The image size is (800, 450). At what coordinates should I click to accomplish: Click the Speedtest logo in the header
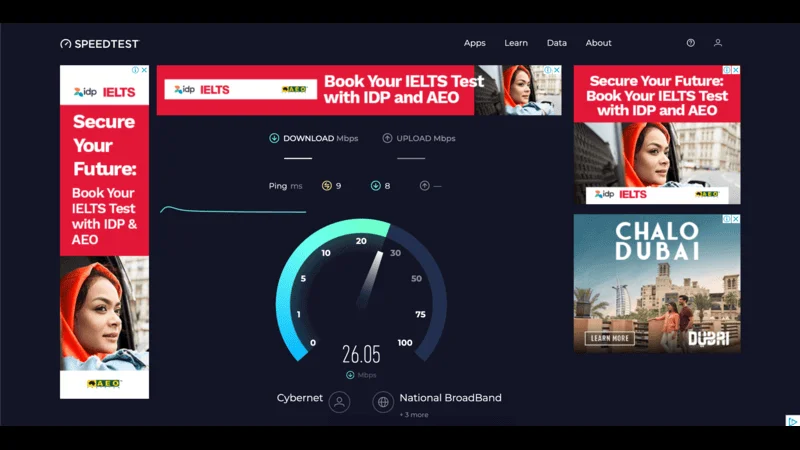[99, 44]
